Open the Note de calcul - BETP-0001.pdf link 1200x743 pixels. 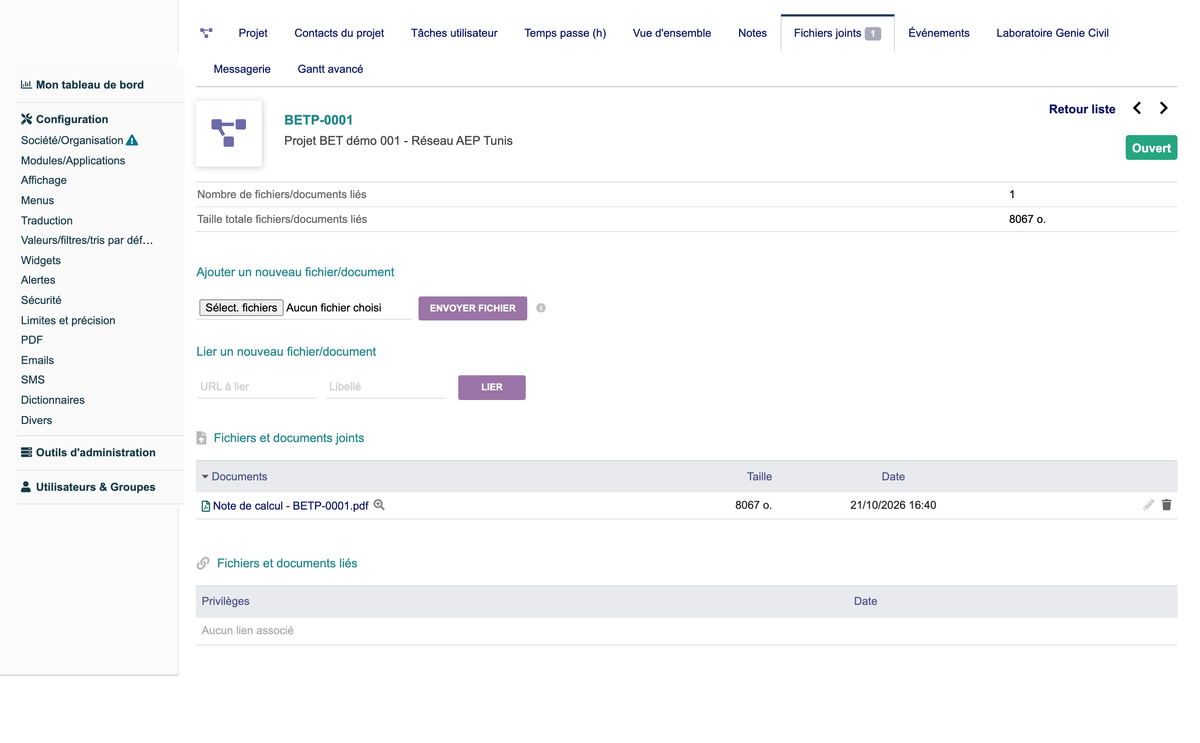click(x=291, y=506)
